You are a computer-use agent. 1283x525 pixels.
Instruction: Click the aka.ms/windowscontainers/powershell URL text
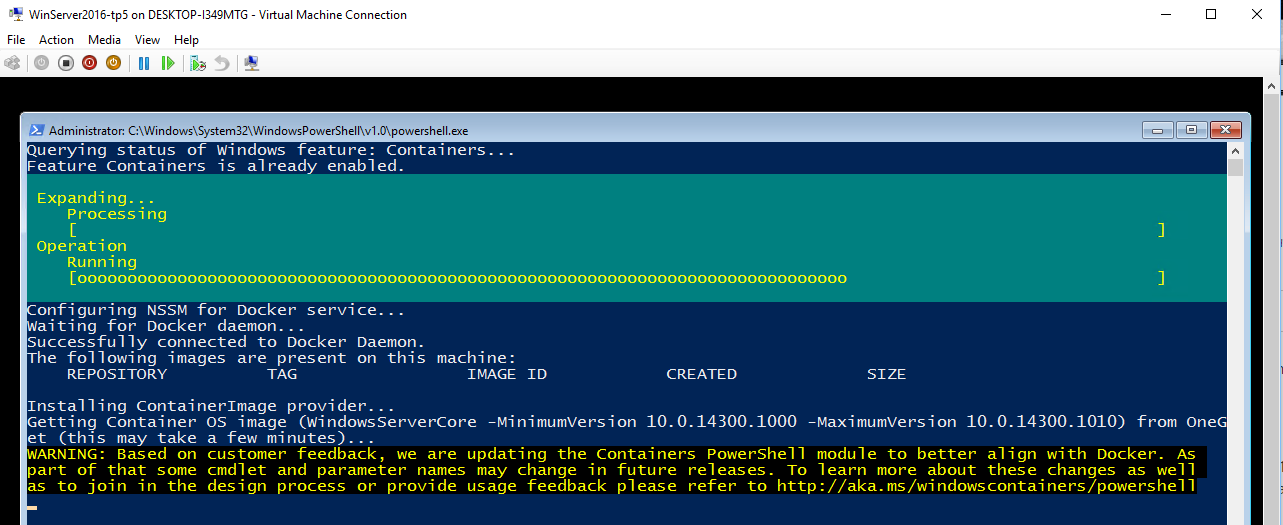pyautogui.click(x=986, y=486)
